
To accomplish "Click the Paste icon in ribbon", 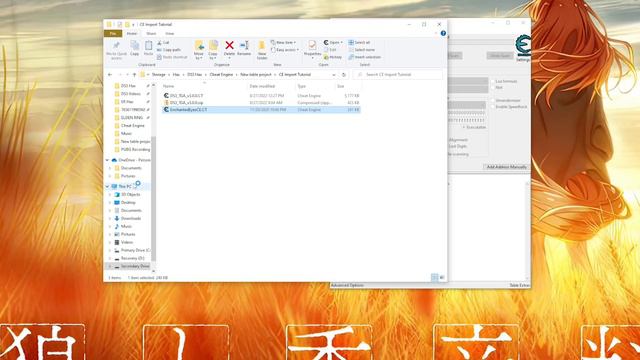I will pos(149,45).
